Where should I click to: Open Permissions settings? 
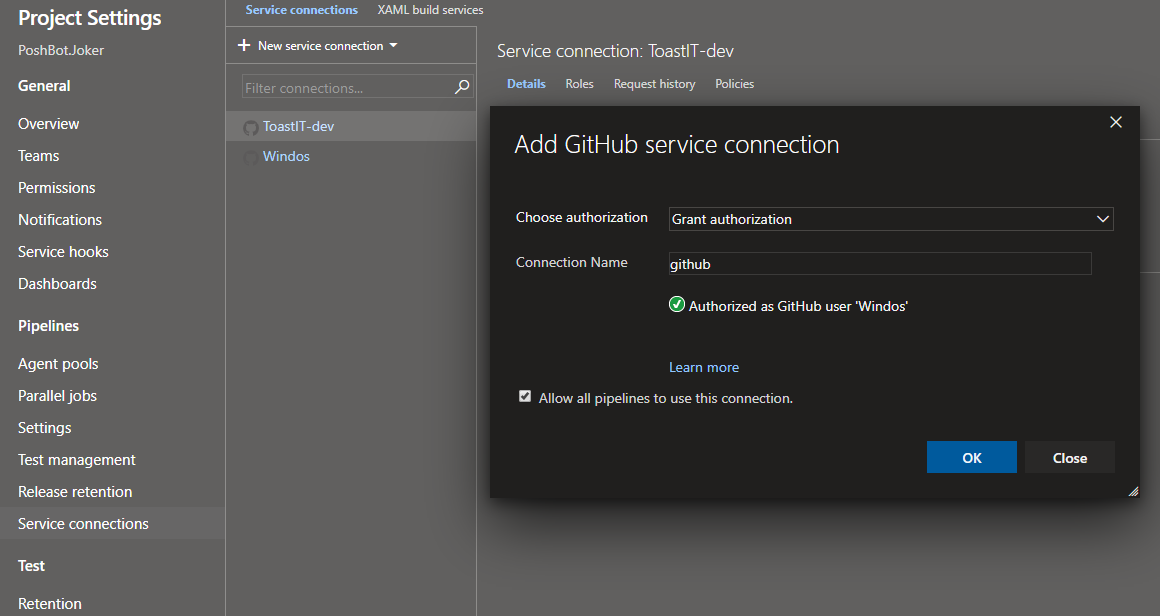[x=57, y=188]
